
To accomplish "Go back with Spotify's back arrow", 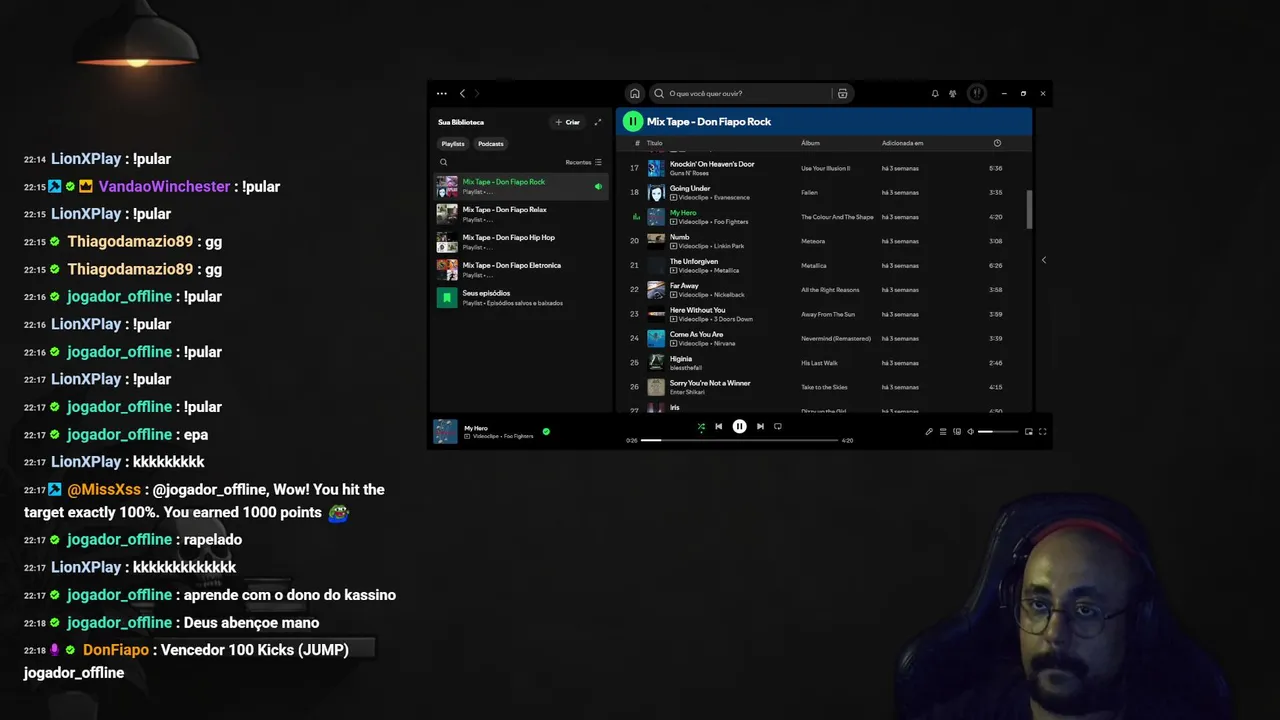I will 462,93.
